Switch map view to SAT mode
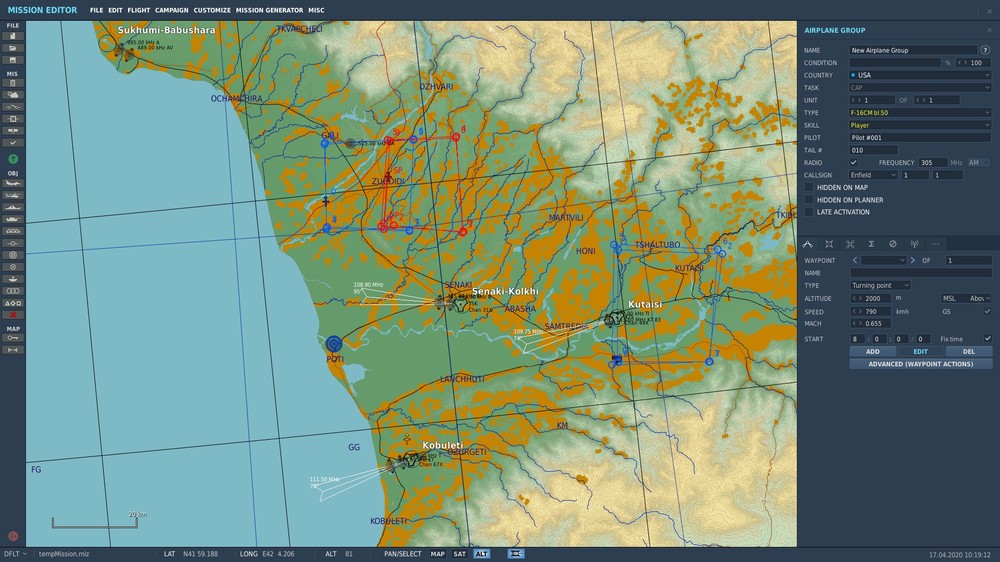 tap(460, 554)
